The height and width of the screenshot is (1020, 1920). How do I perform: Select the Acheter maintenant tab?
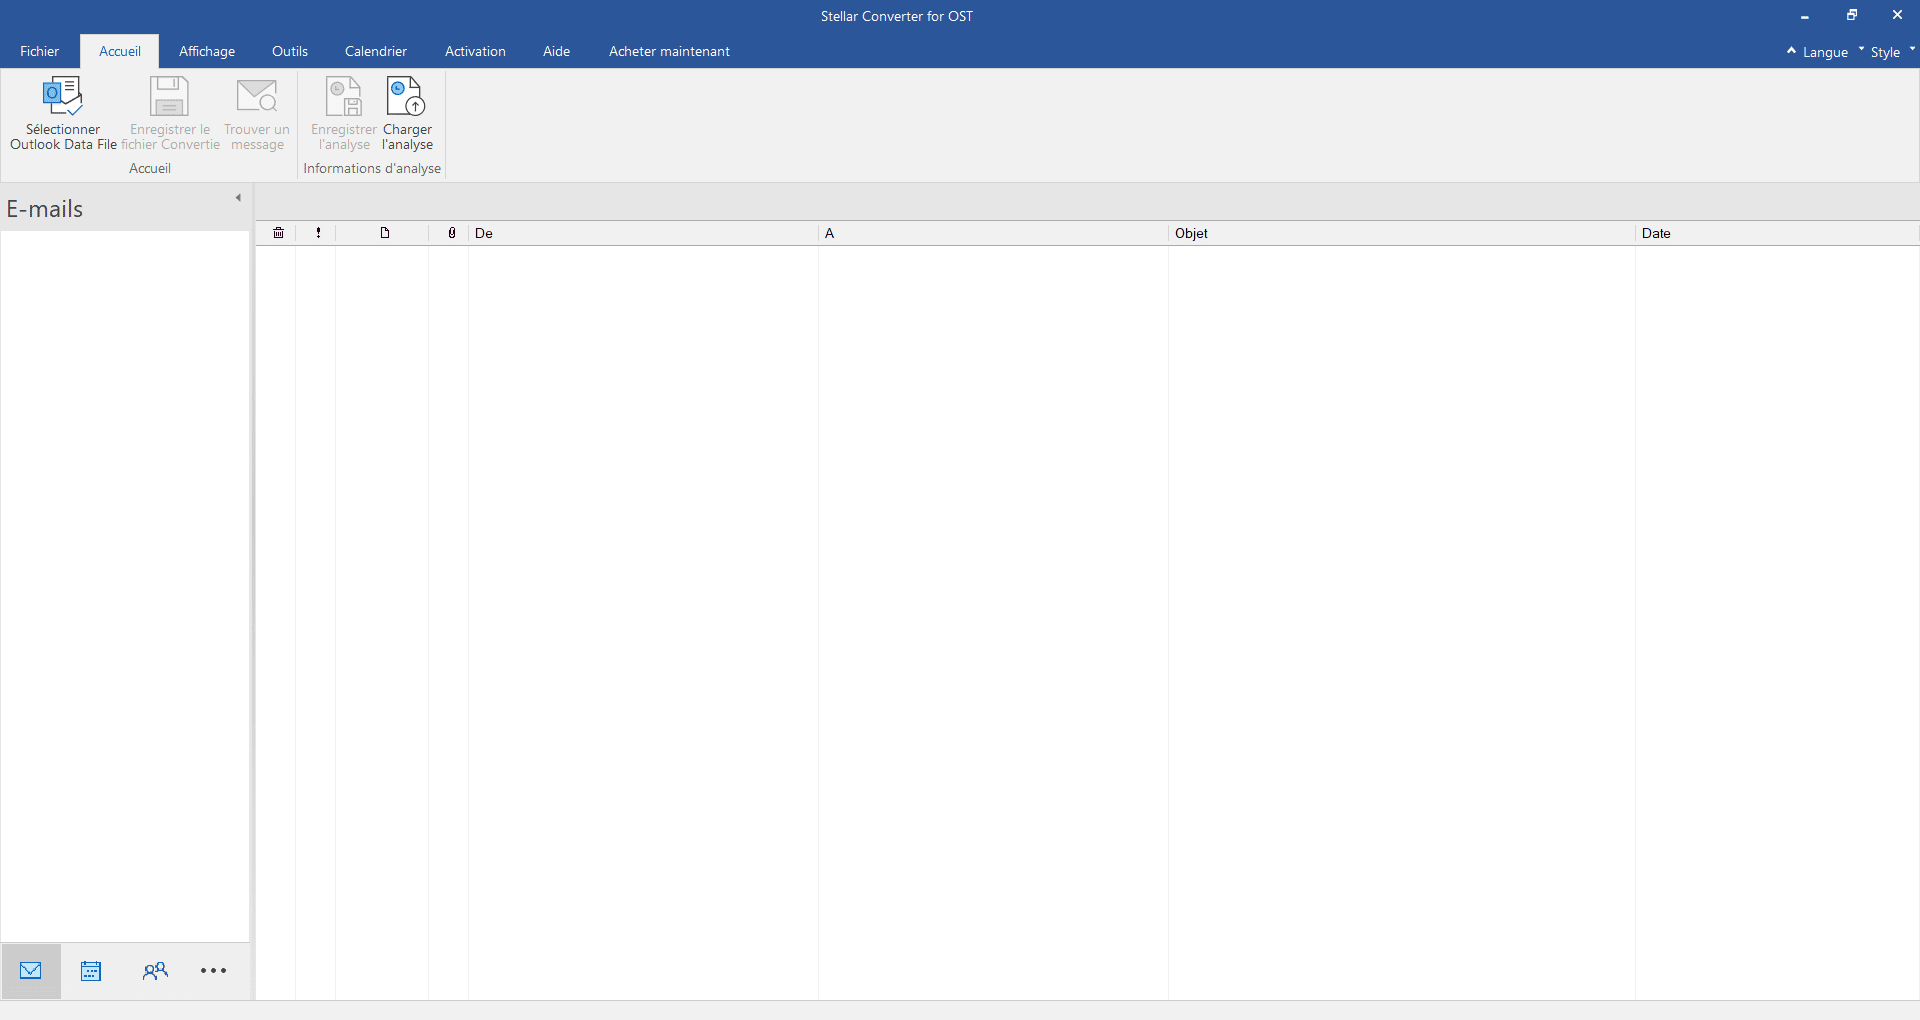pos(669,51)
